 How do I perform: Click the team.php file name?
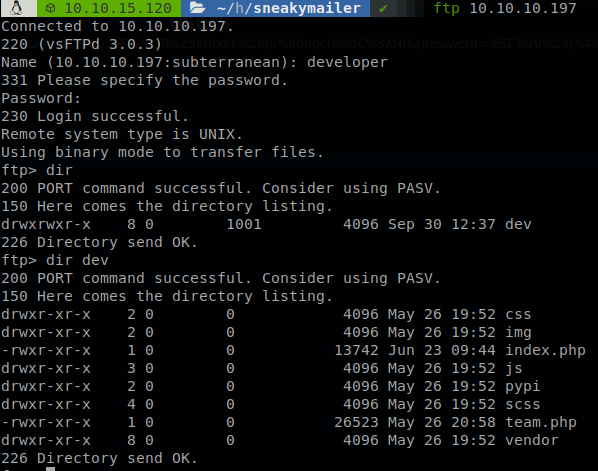[x=541, y=422]
